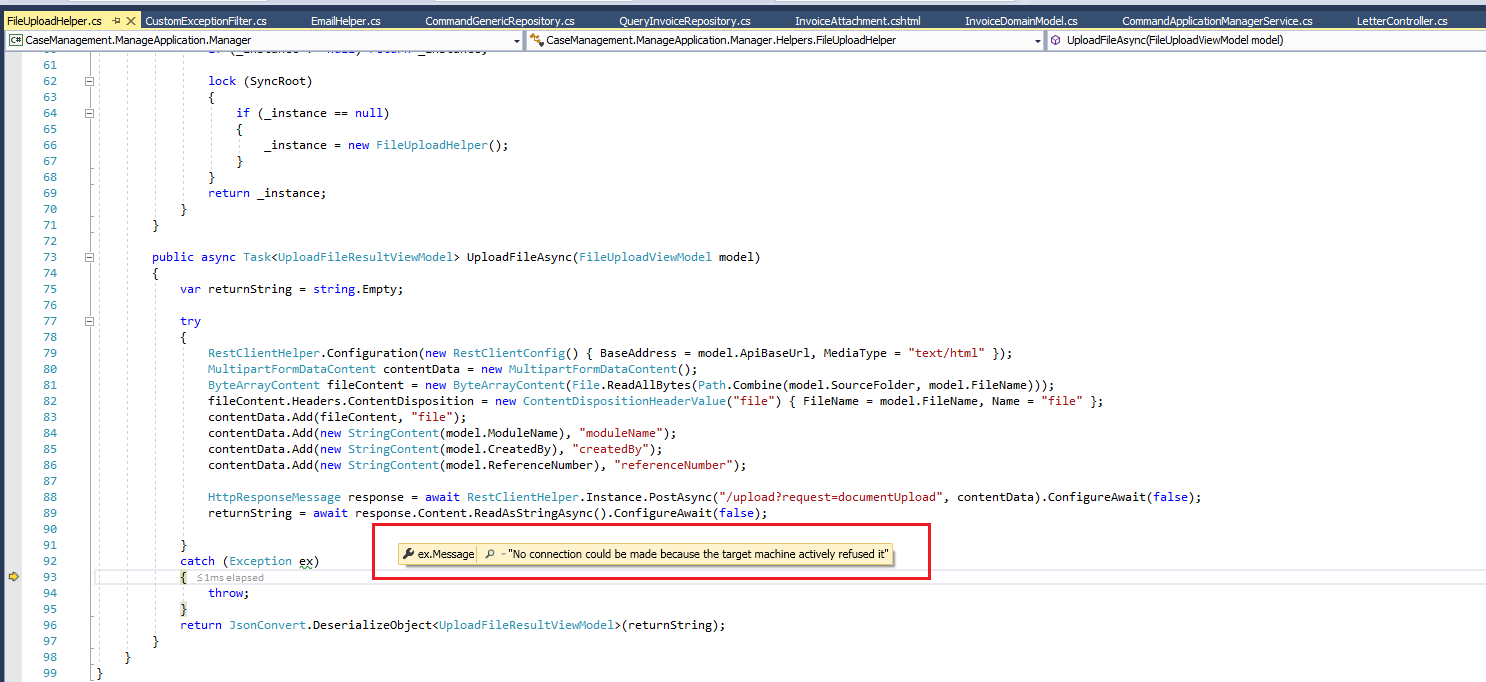Pin the FileUploadHelper.cs tab
Image resolution: width=1486 pixels, height=682 pixels.
point(117,21)
